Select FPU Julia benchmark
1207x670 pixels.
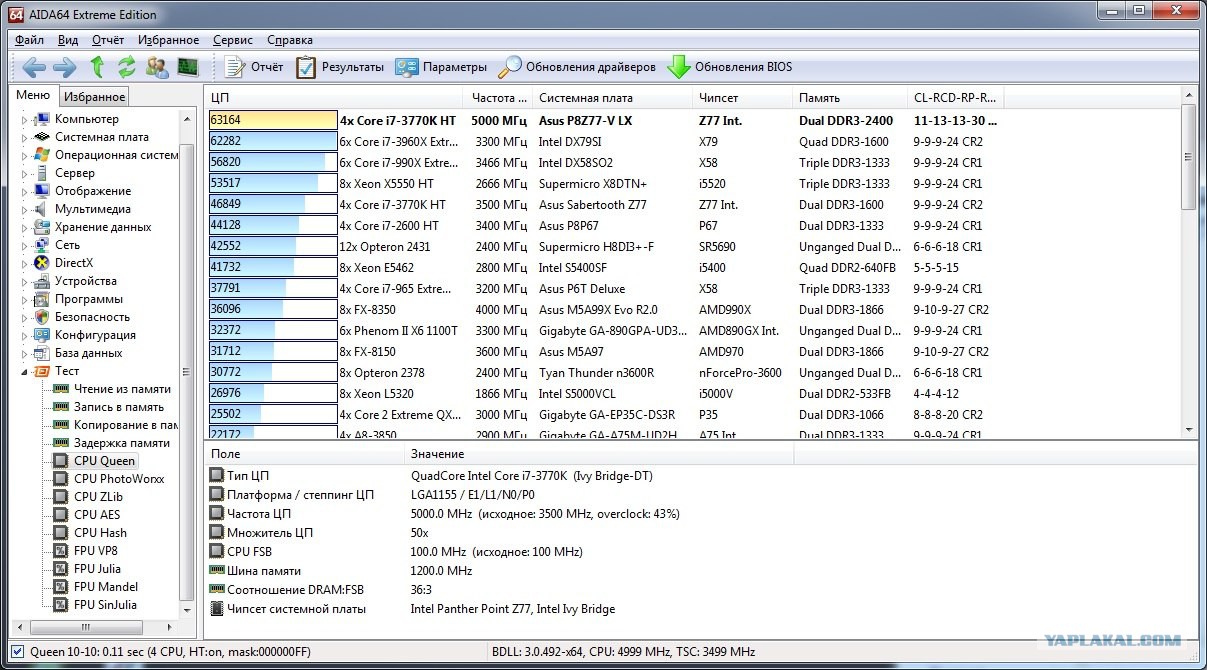(97, 569)
